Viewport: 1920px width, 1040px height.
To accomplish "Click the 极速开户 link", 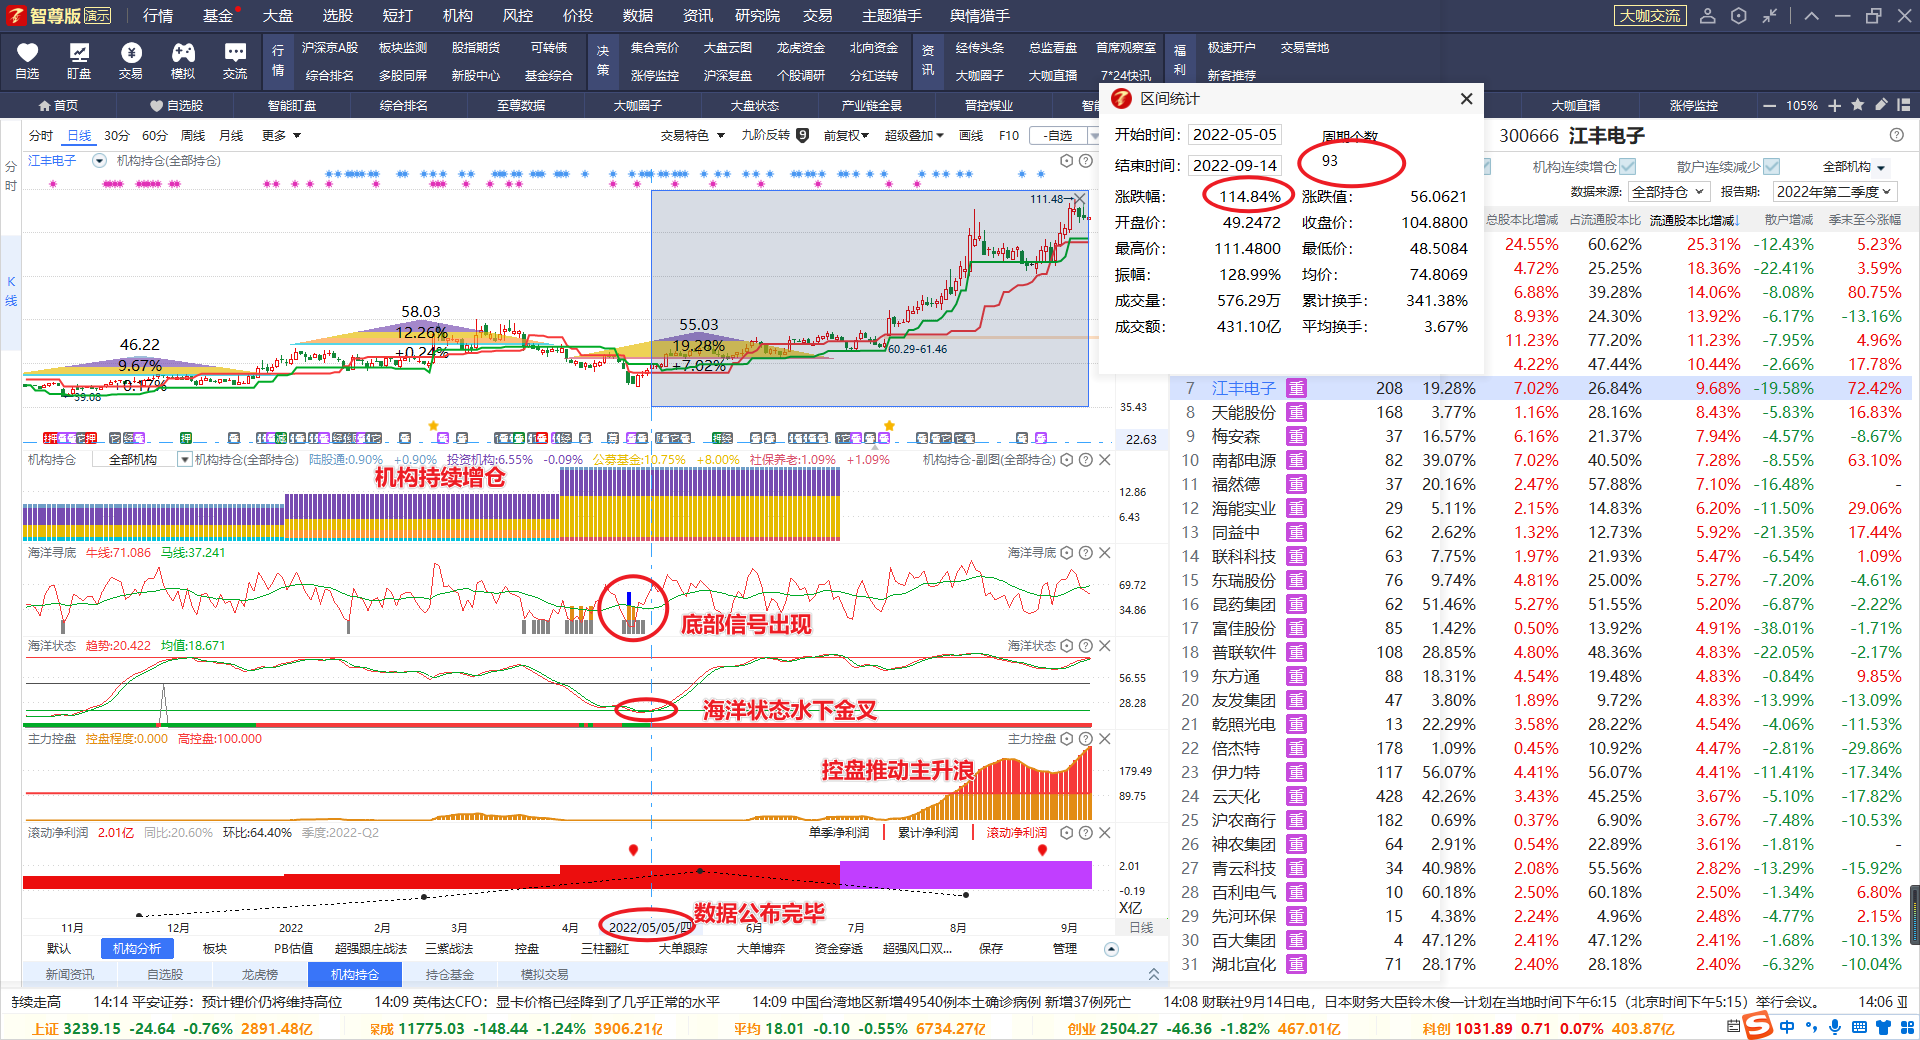I will (1231, 48).
